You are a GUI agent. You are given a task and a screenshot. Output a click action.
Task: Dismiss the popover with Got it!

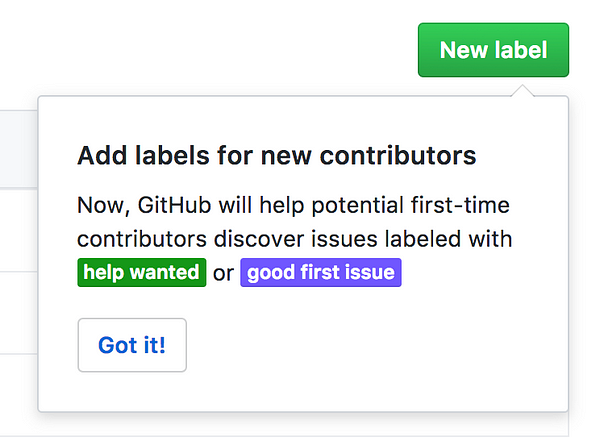(x=132, y=345)
